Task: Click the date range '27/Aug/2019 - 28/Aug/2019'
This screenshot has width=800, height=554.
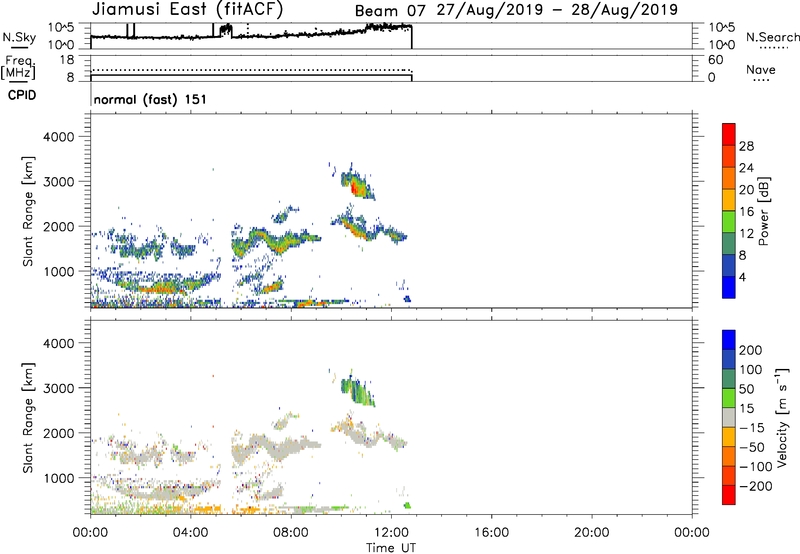Action: point(557,10)
